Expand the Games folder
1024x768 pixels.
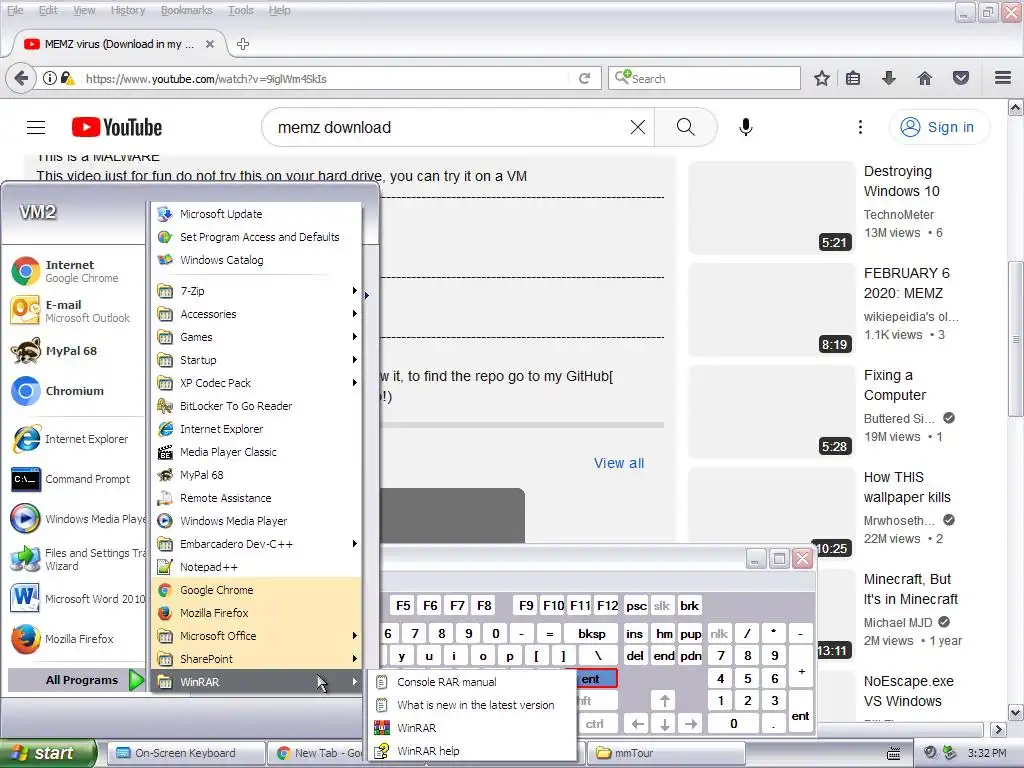(257, 337)
